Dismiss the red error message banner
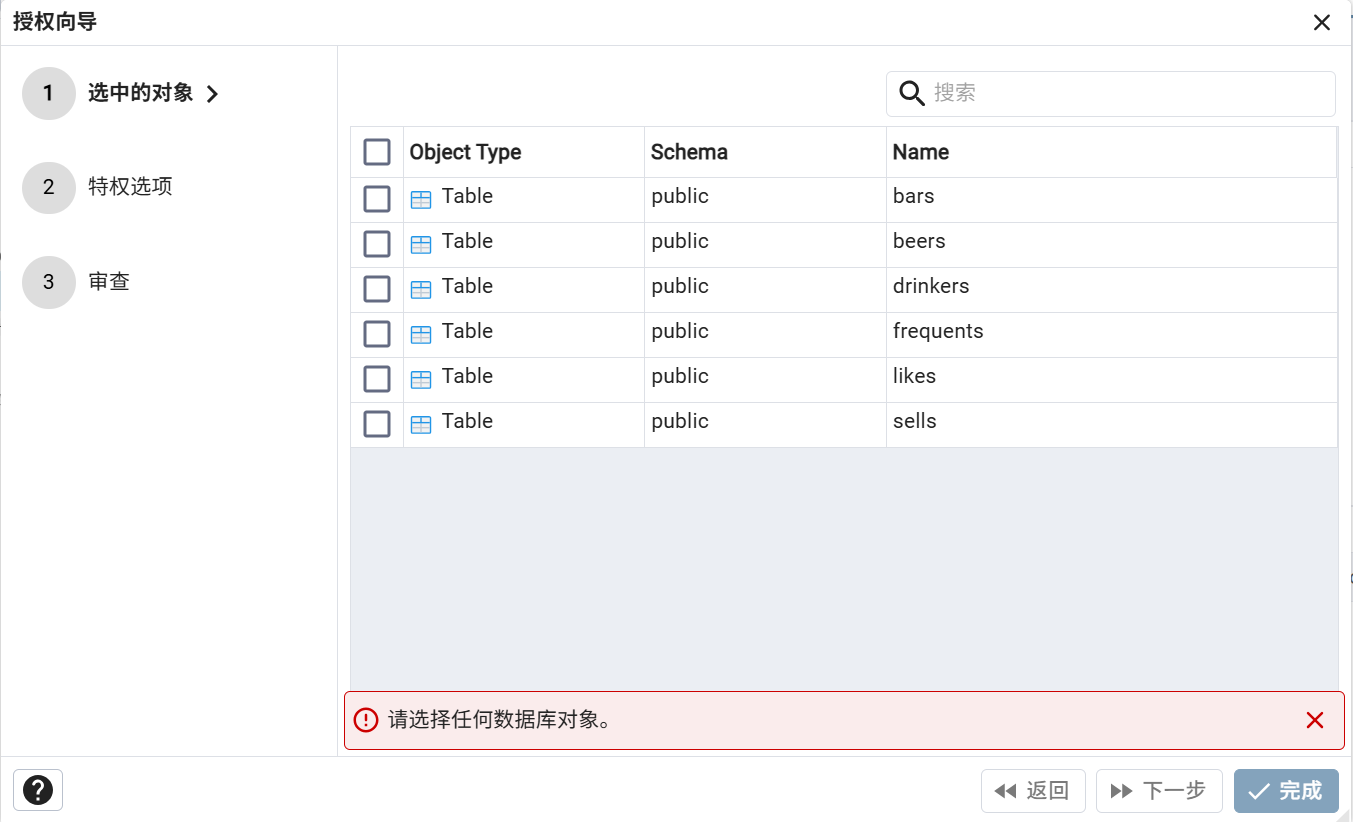Screen dimensions: 1353x822 click(x=1314, y=720)
